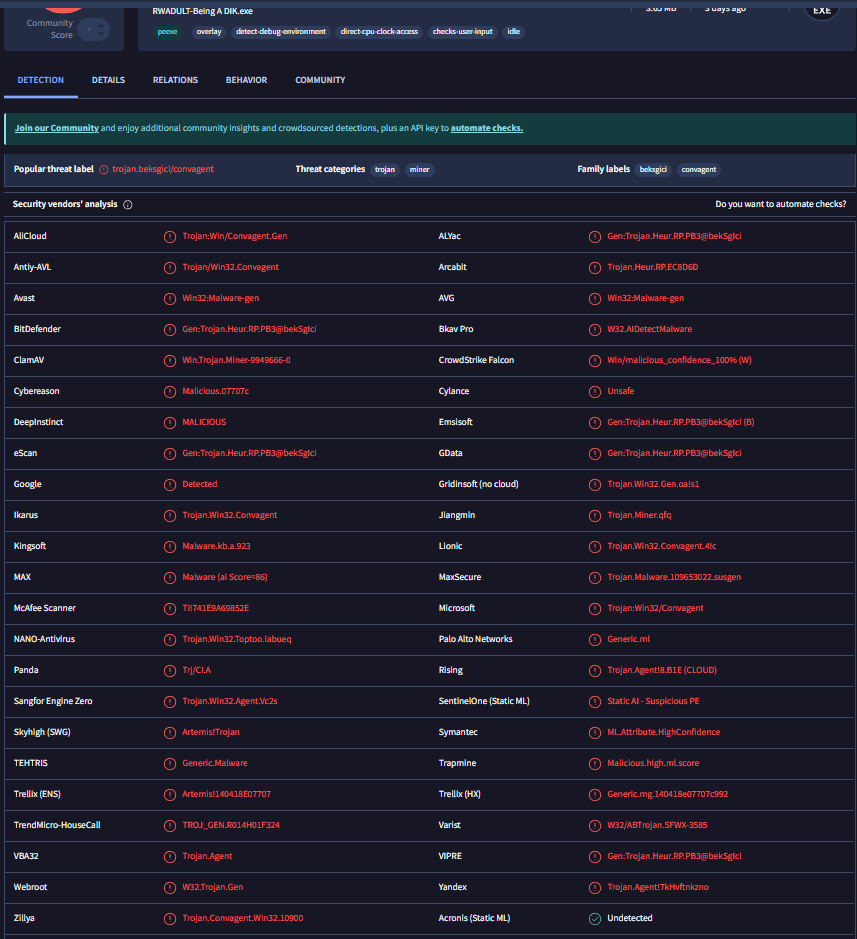Select the Trojan:Win32/Convagent Microsoft result
The image size is (857, 939).
click(x=655, y=608)
